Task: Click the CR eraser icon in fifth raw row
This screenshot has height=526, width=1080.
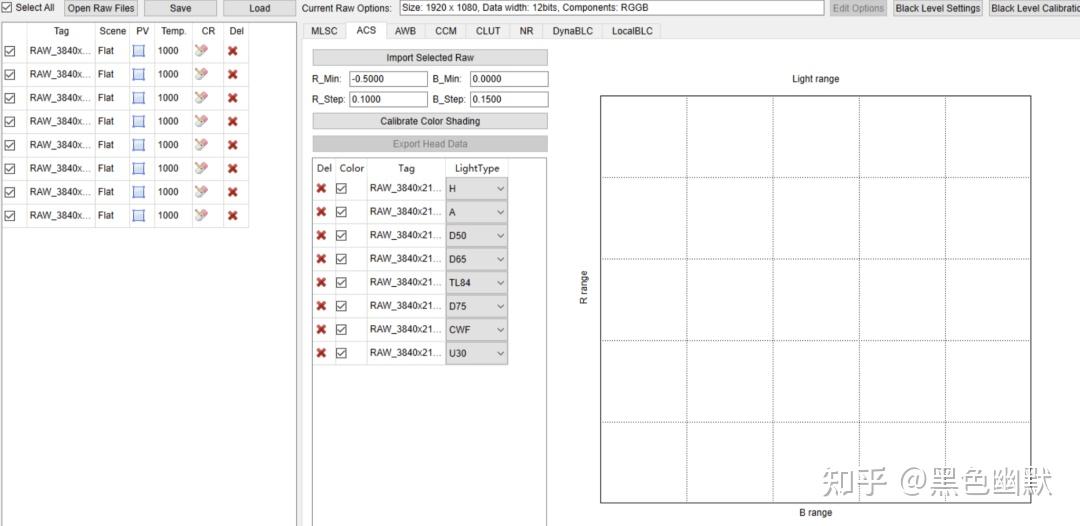Action: point(200,145)
